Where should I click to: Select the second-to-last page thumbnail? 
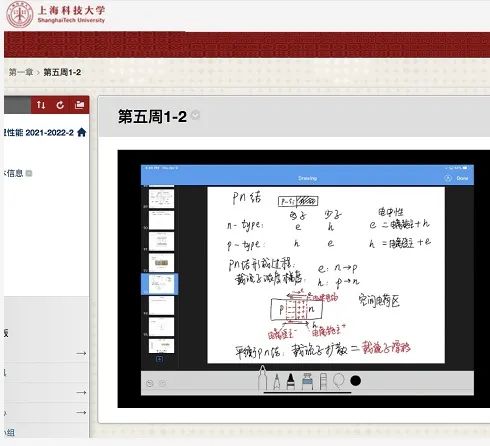coord(161,327)
